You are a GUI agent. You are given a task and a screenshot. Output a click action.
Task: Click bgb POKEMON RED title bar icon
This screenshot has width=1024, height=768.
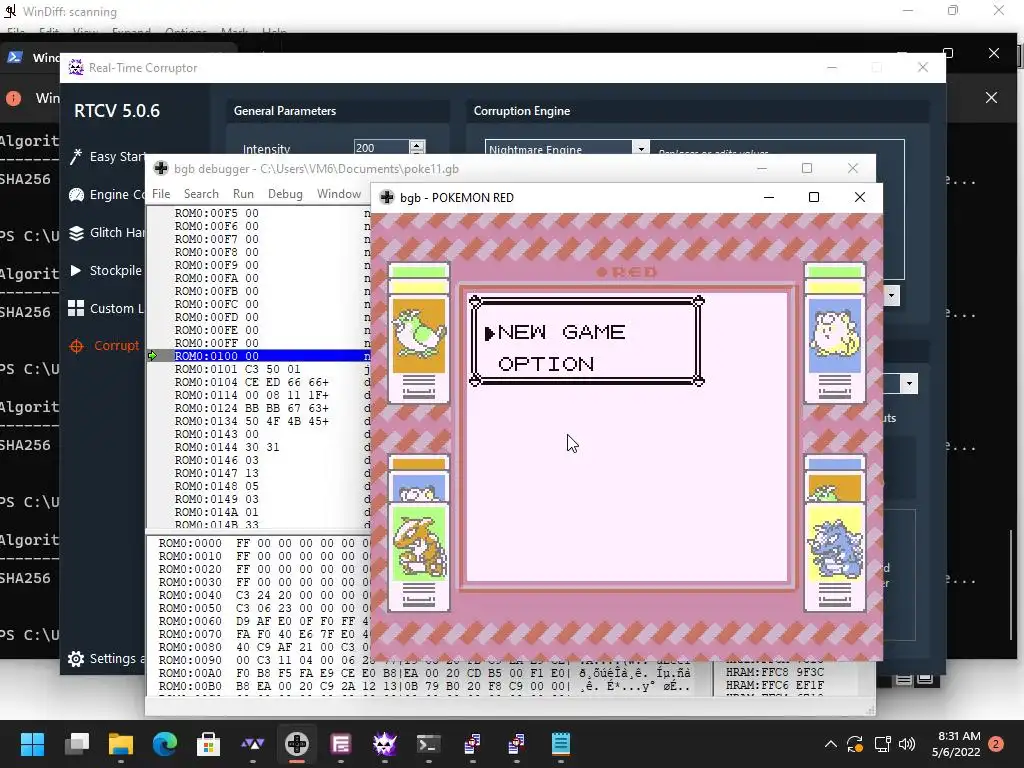tap(387, 197)
